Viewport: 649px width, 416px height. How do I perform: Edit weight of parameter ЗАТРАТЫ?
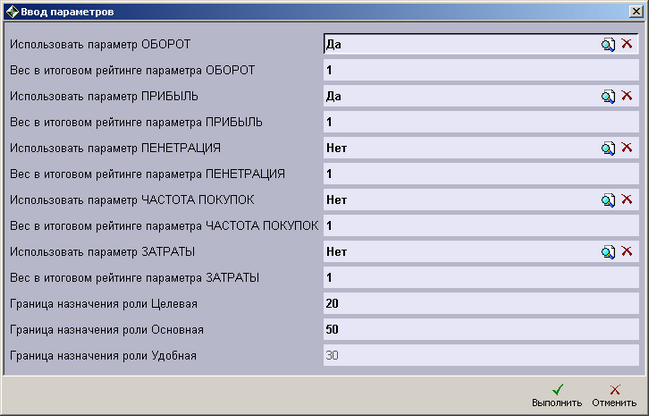(481, 278)
